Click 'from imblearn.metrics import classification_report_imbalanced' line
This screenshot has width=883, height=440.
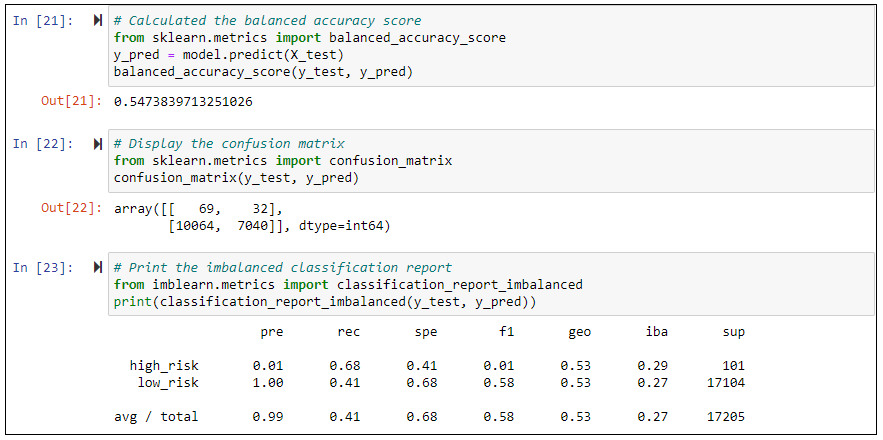[x=348, y=285]
